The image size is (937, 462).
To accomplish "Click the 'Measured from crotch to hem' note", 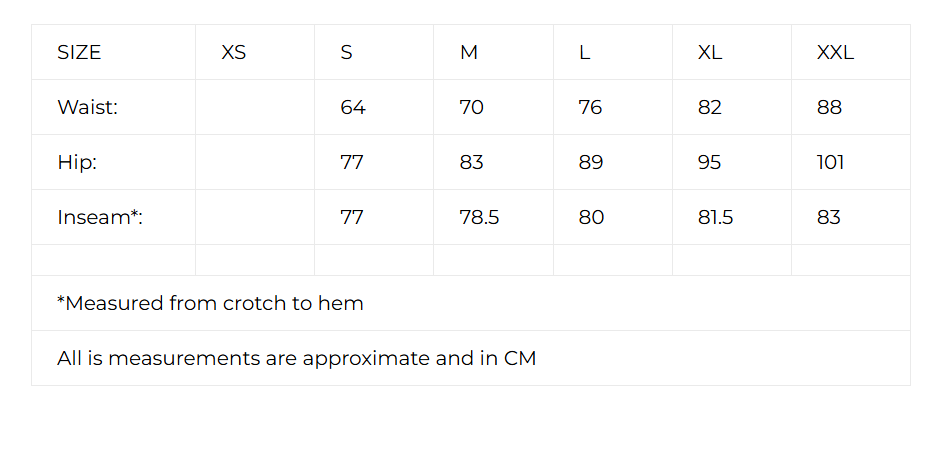I will click(x=210, y=303).
